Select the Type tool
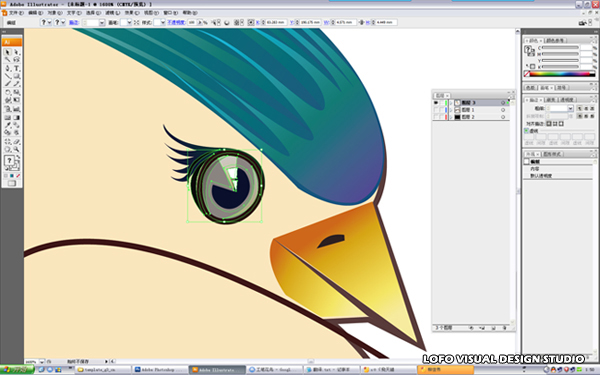This screenshot has width=600, height=375. pos(16,68)
